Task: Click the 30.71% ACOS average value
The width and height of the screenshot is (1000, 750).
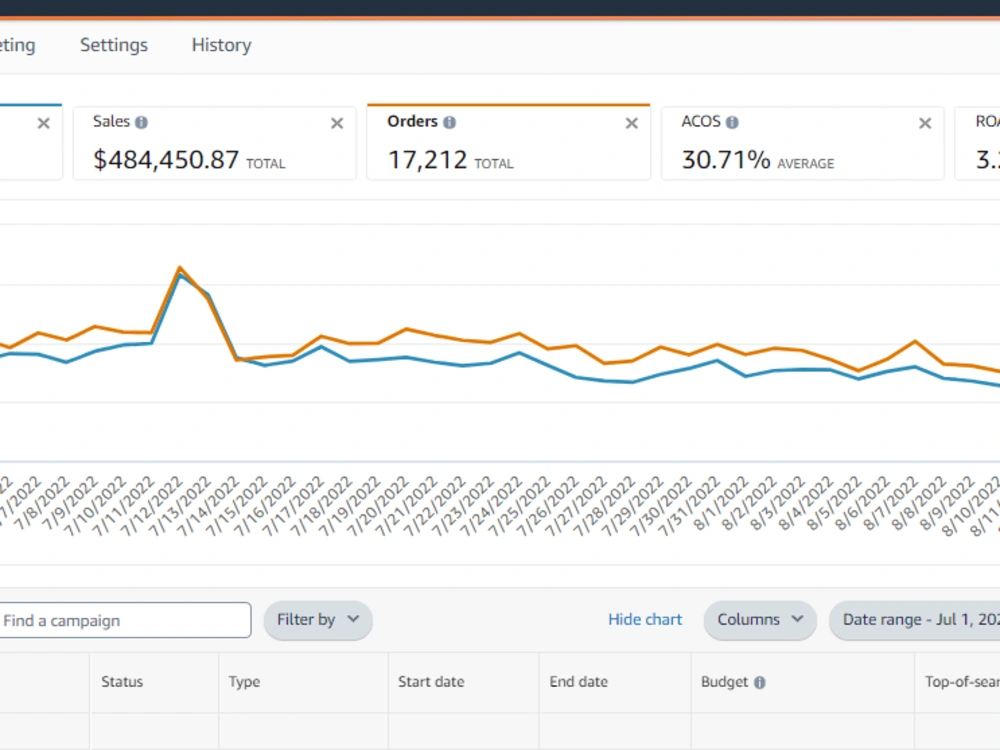Action: click(726, 159)
